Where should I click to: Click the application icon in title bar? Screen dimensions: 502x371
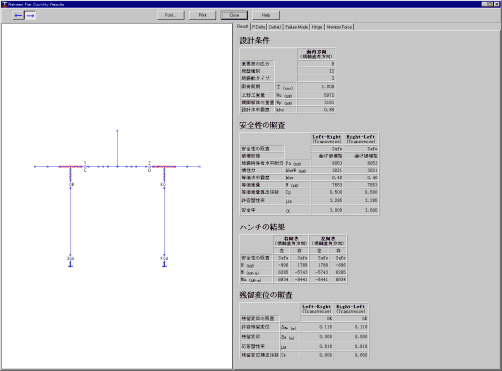tap(4, 4)
